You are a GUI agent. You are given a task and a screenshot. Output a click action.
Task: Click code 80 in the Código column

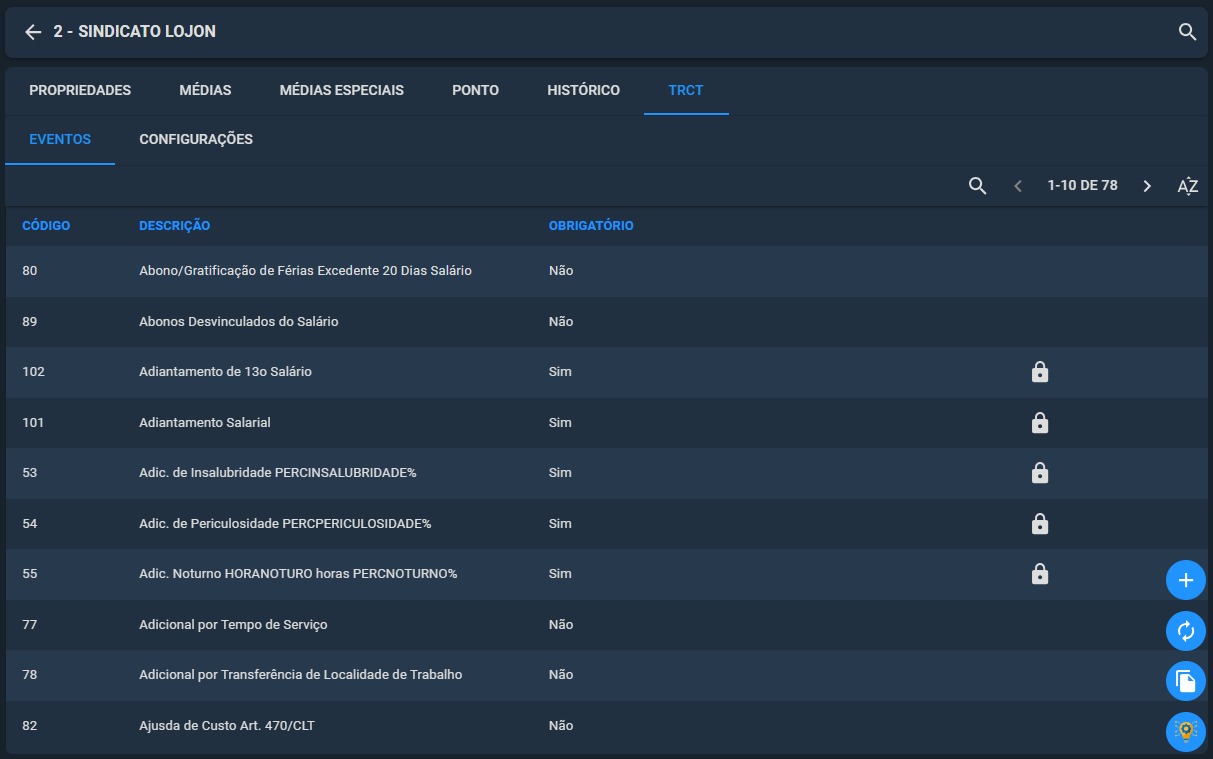[30, 271]
